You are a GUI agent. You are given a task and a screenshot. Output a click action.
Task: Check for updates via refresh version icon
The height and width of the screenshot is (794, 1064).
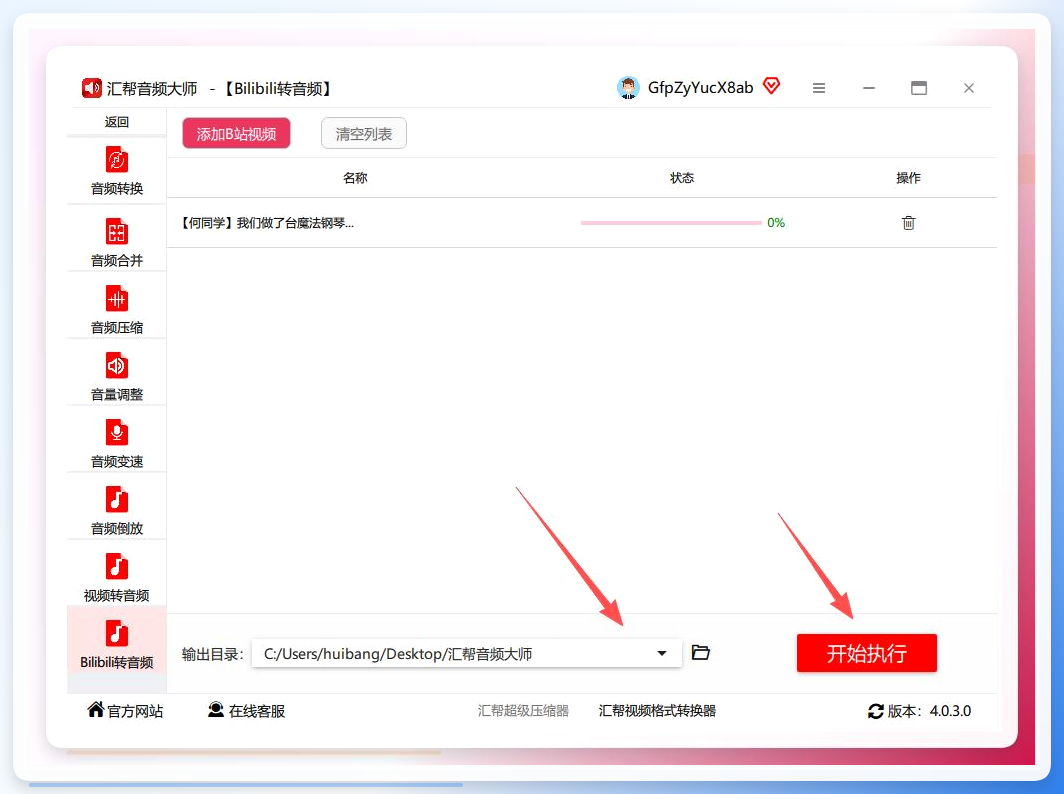[875, 711]
